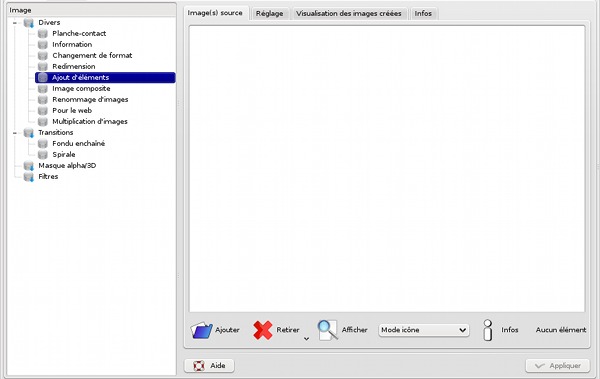Image resolution: width=600 pixels, height=379 pixels.
Task: Select Planche-contact in the tree
Action: click(x=79, y=34)
